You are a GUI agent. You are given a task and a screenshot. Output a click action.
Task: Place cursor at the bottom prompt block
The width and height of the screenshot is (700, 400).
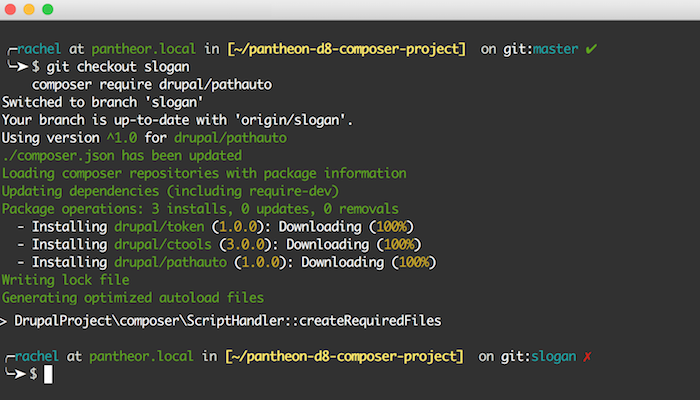pyautogui.click(x=47, y=374)
